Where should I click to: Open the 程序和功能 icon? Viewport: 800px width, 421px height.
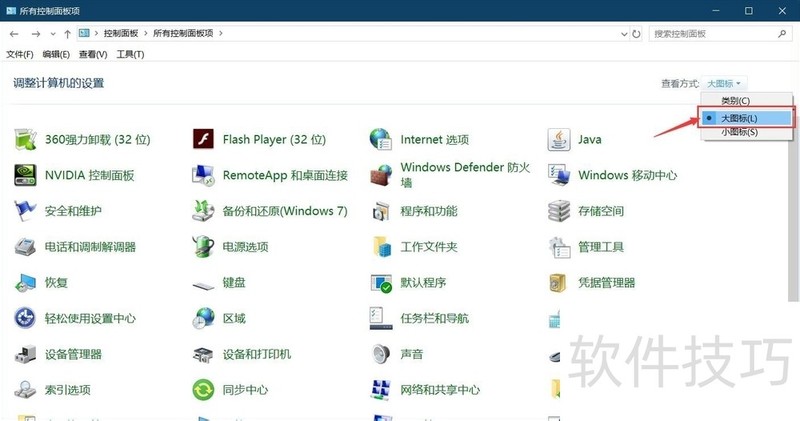(381, 211)
